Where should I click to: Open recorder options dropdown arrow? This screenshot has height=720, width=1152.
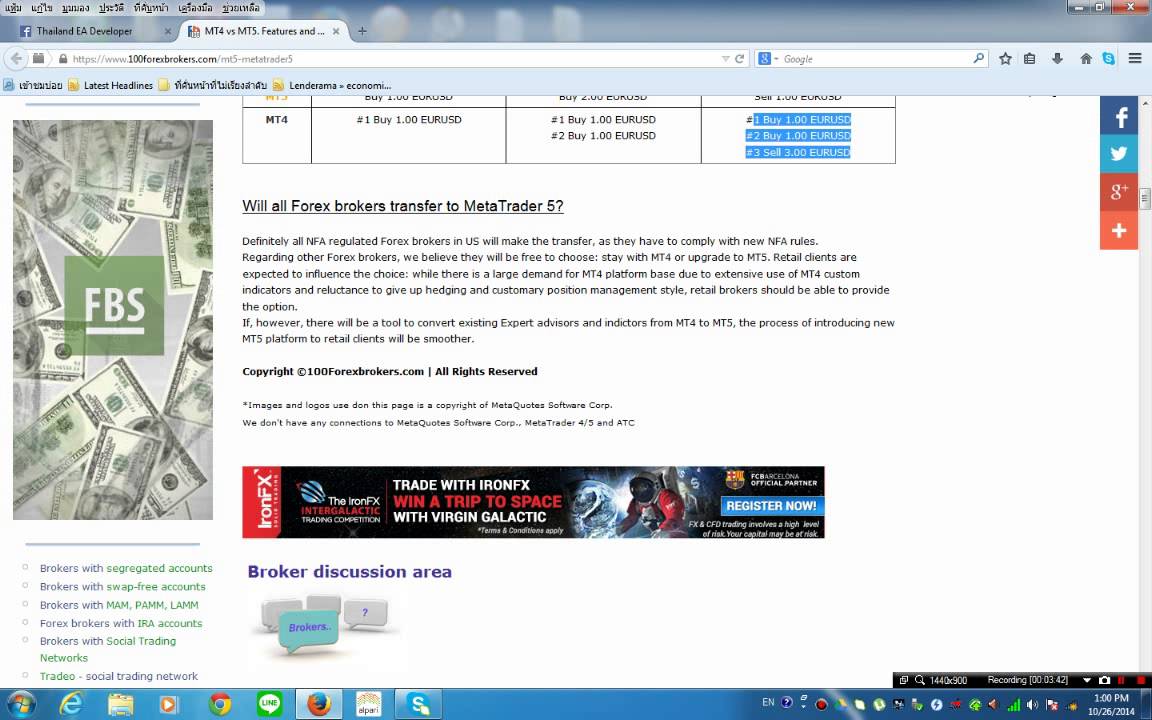coord(1087,680)
